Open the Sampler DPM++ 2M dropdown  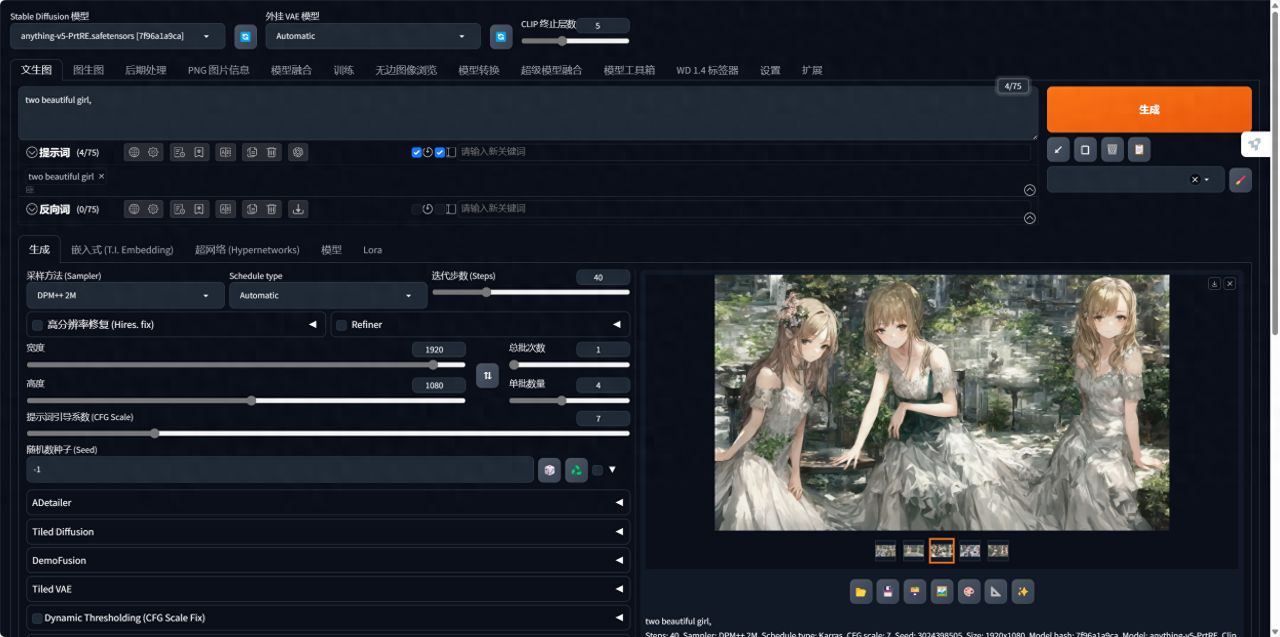click(x=125, y=296)
